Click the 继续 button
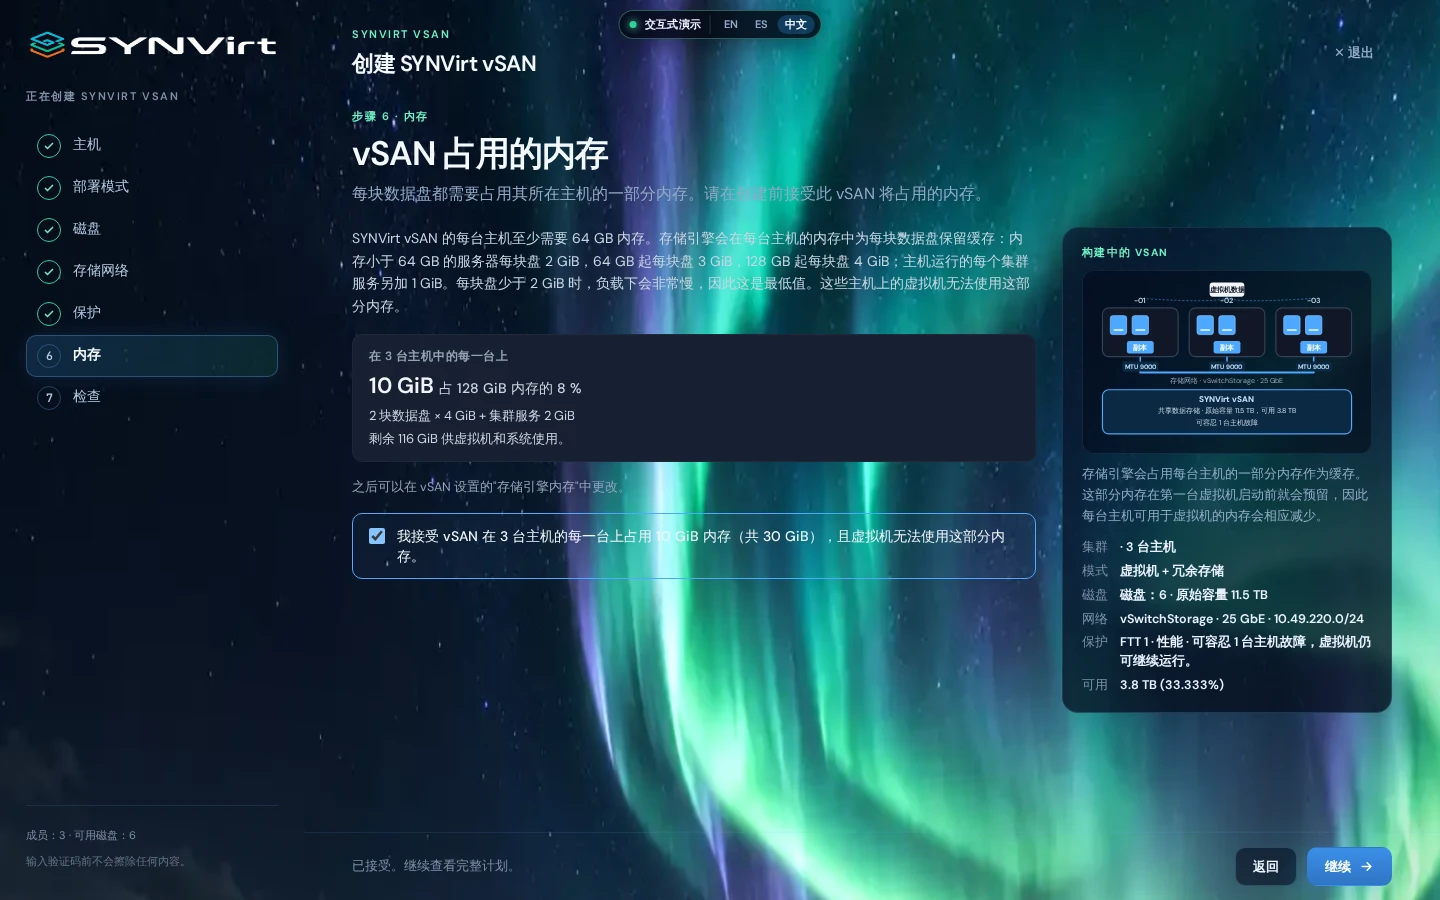Viewport: 1440px width, 900px height. coord(1349,867)
